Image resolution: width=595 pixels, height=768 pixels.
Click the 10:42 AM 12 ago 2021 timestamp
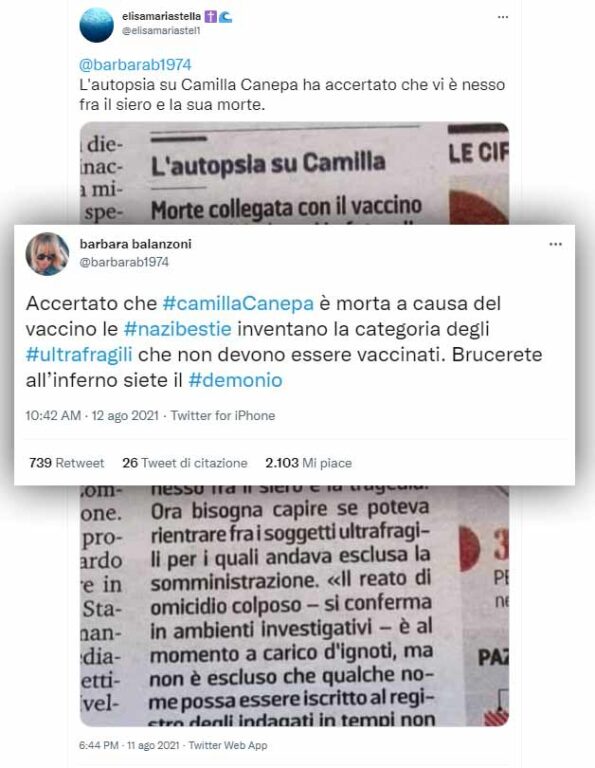point(92,415)
